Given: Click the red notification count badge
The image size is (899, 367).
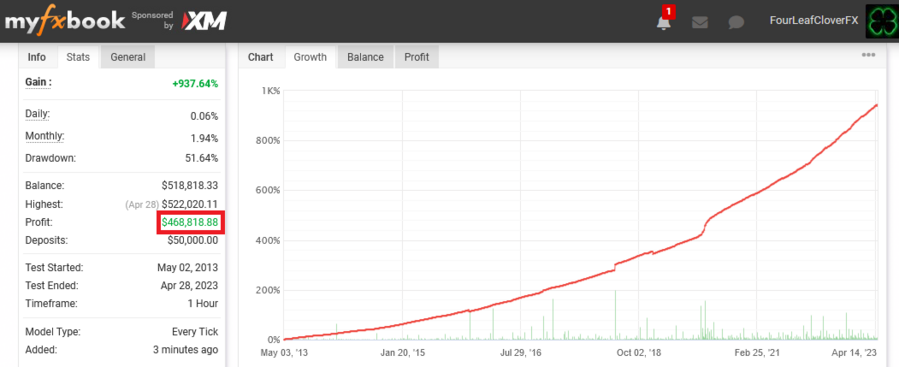Looking at the screenshot, I should point(668,11).
